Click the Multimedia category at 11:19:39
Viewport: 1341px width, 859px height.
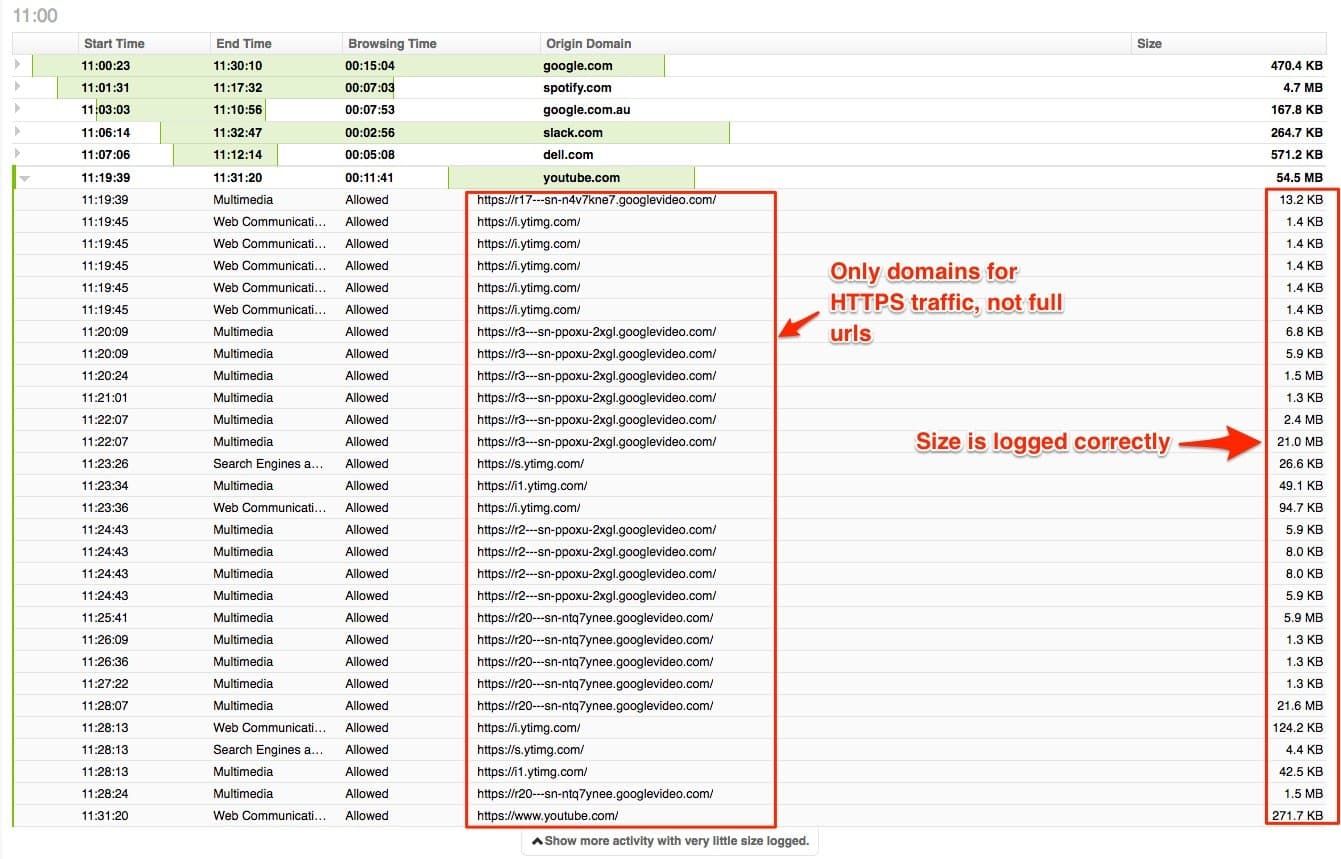click(x=243, y=200)
